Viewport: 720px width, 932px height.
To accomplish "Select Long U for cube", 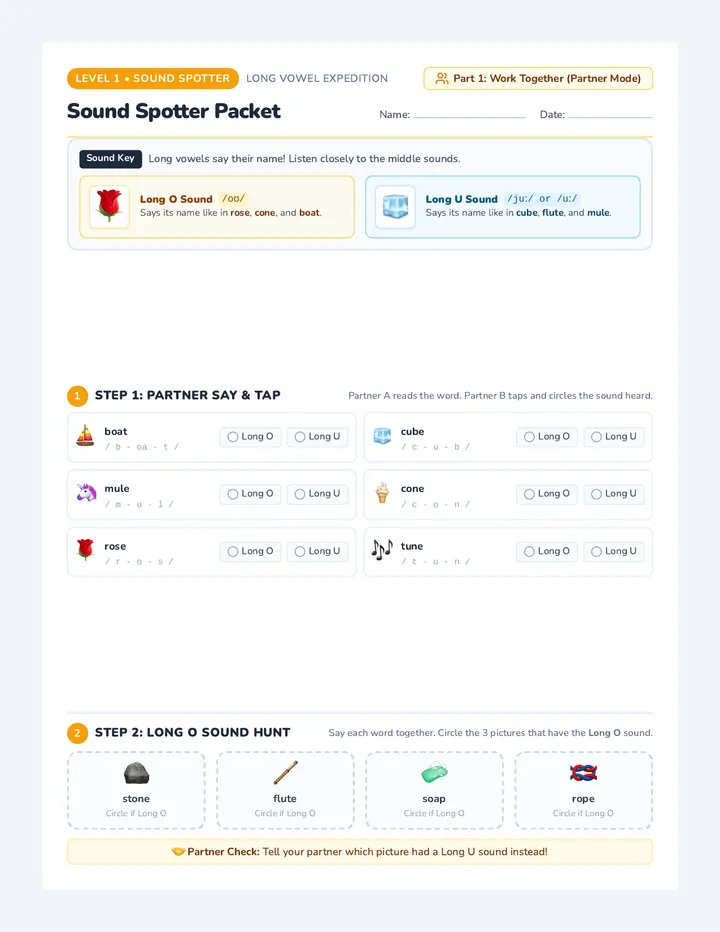I will (614, 437).
